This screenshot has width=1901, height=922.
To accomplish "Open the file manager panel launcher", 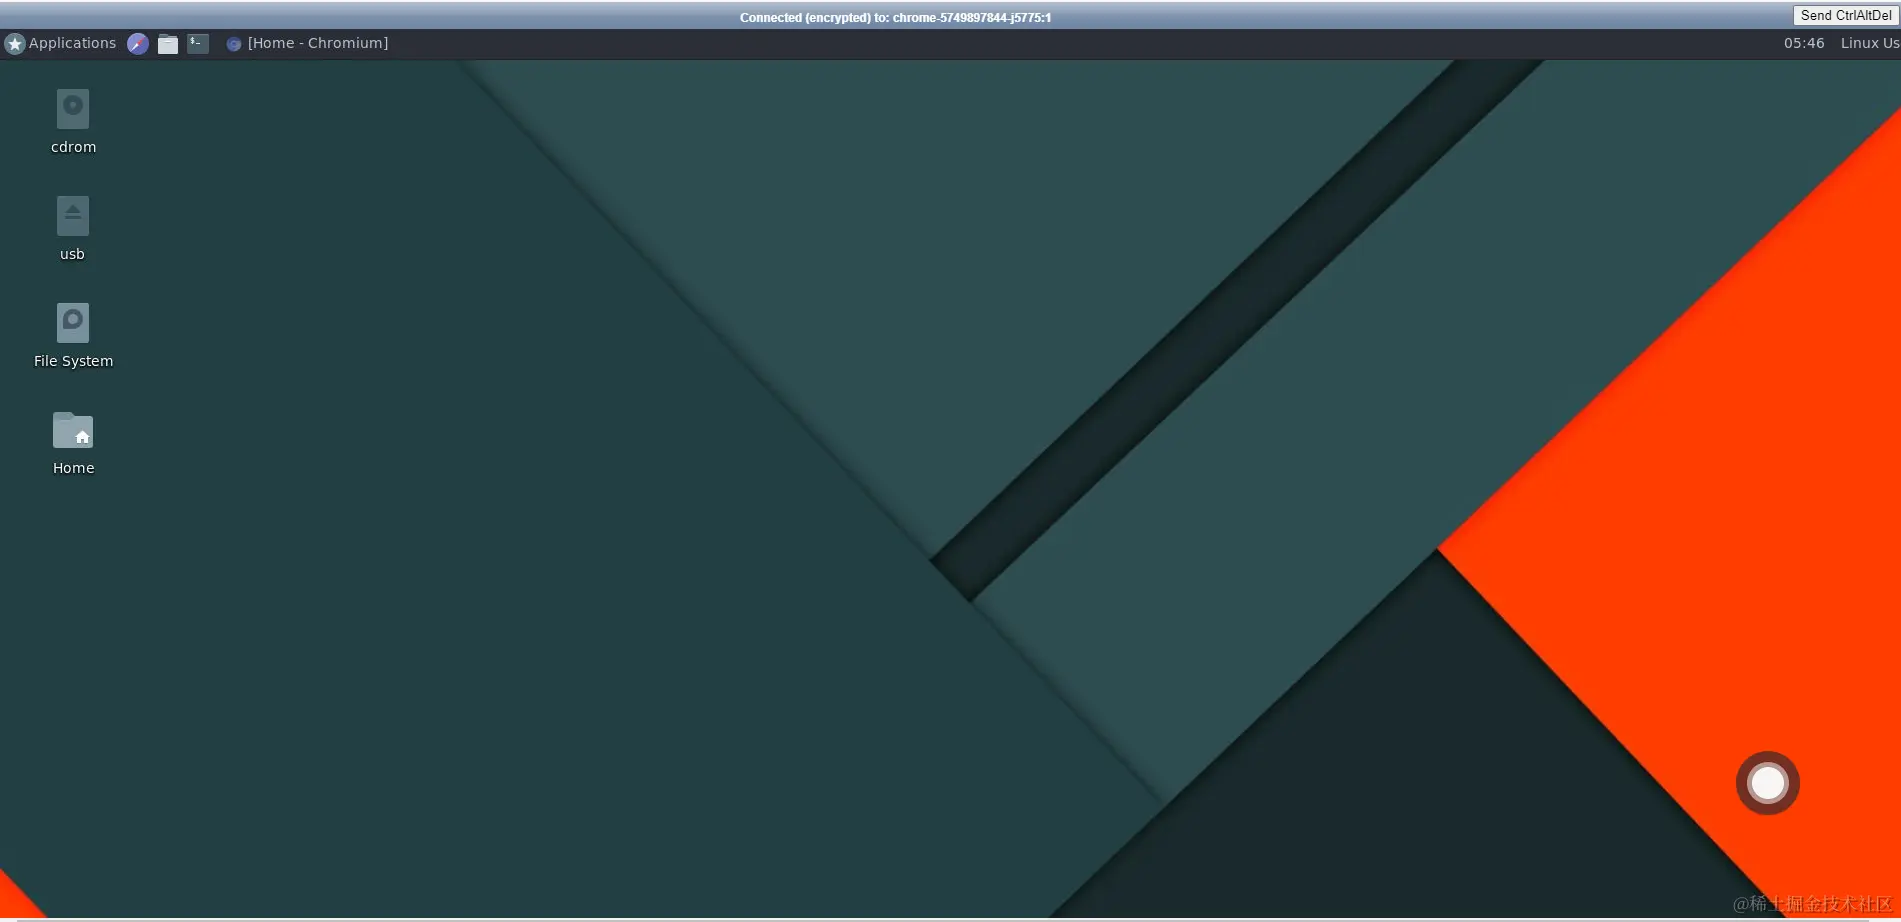I will (x=168, y=44).
